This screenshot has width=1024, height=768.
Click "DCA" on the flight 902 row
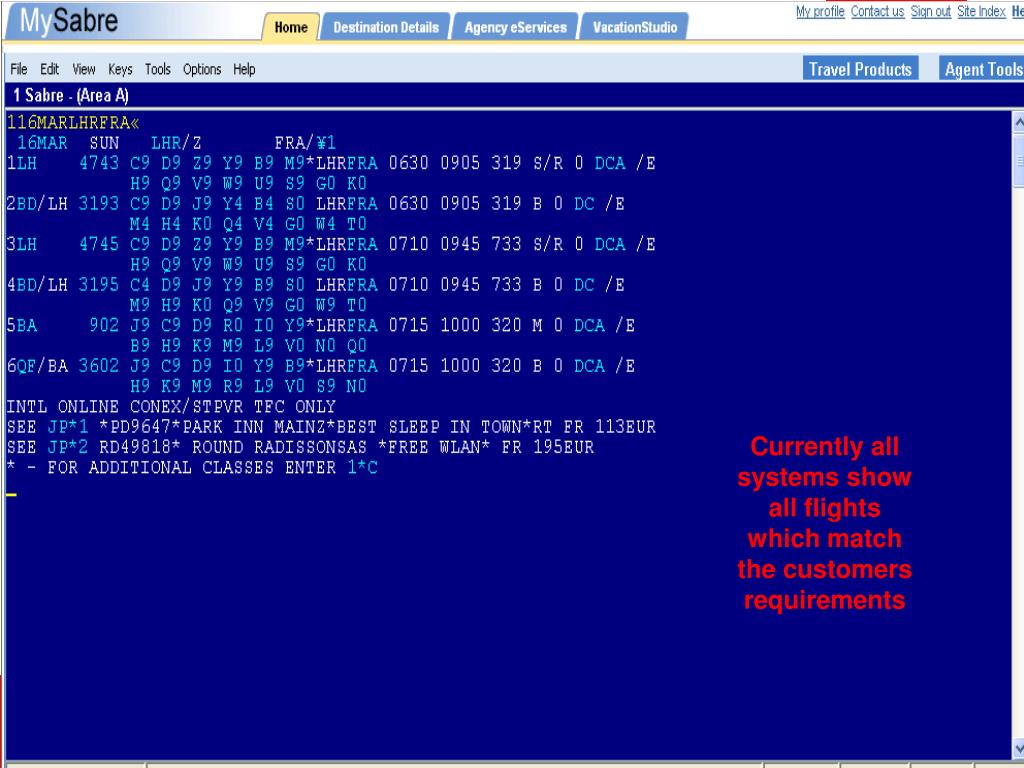coord(590,325)
